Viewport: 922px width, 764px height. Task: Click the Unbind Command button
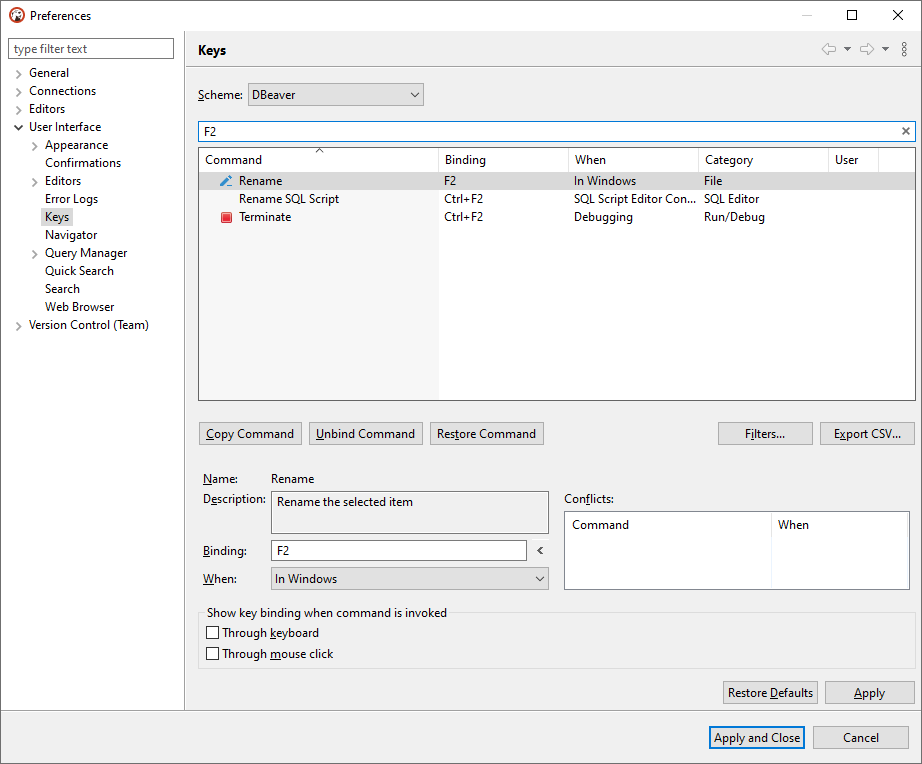[x=365, y=433]
